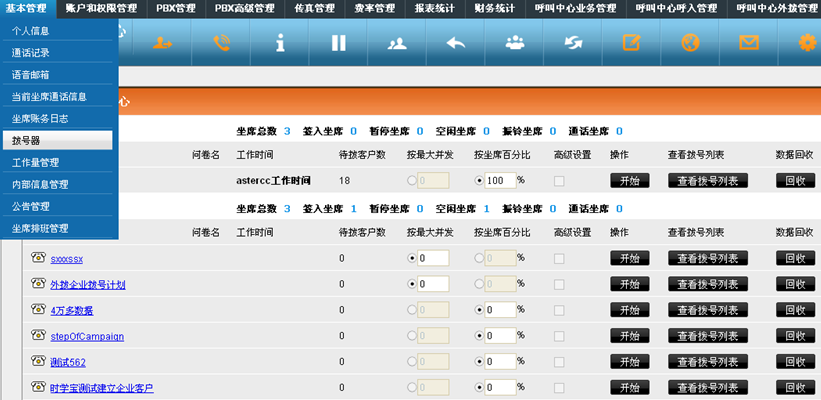Click the white reply arrow toolbar icon
This screenshot has width=821, height=400.
tap(455, 43)
